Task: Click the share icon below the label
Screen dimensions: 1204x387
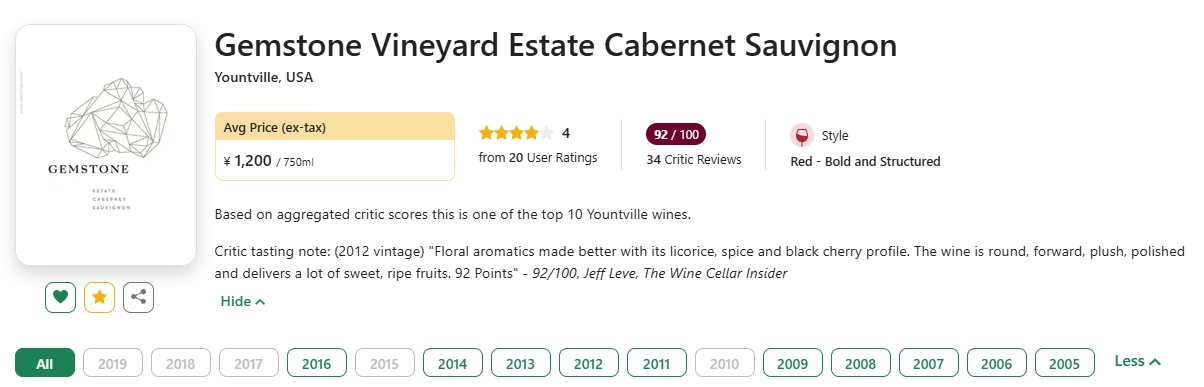Action: tap(138, 297)
